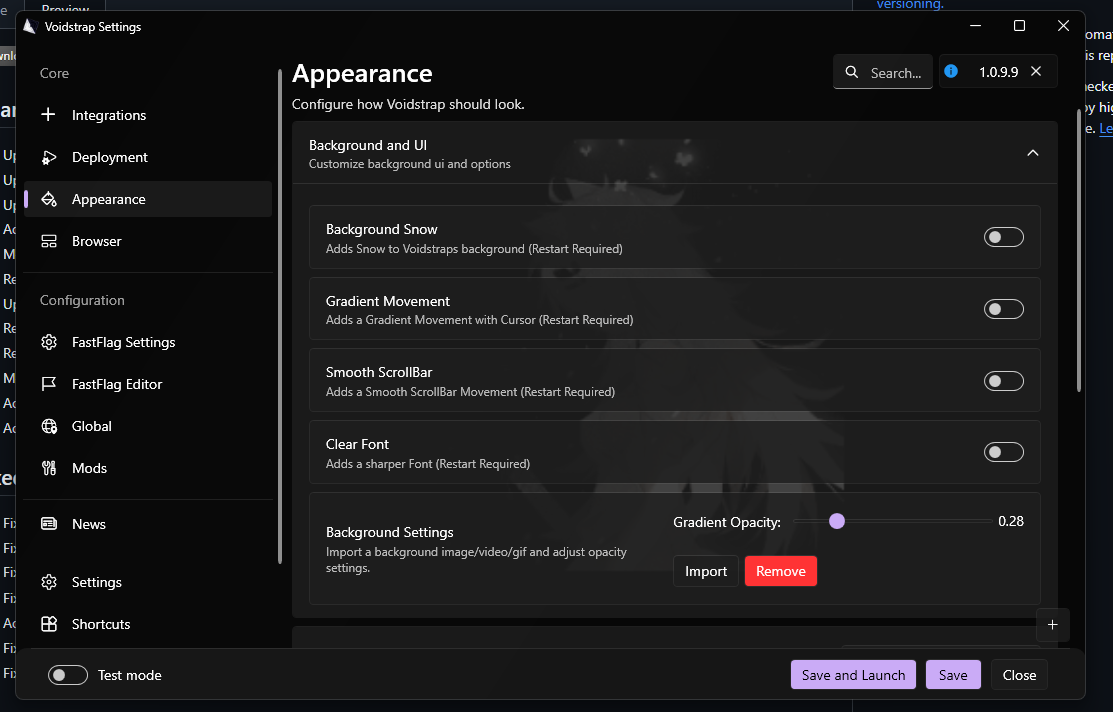Click the Close button at bottom

[1019, 675]
